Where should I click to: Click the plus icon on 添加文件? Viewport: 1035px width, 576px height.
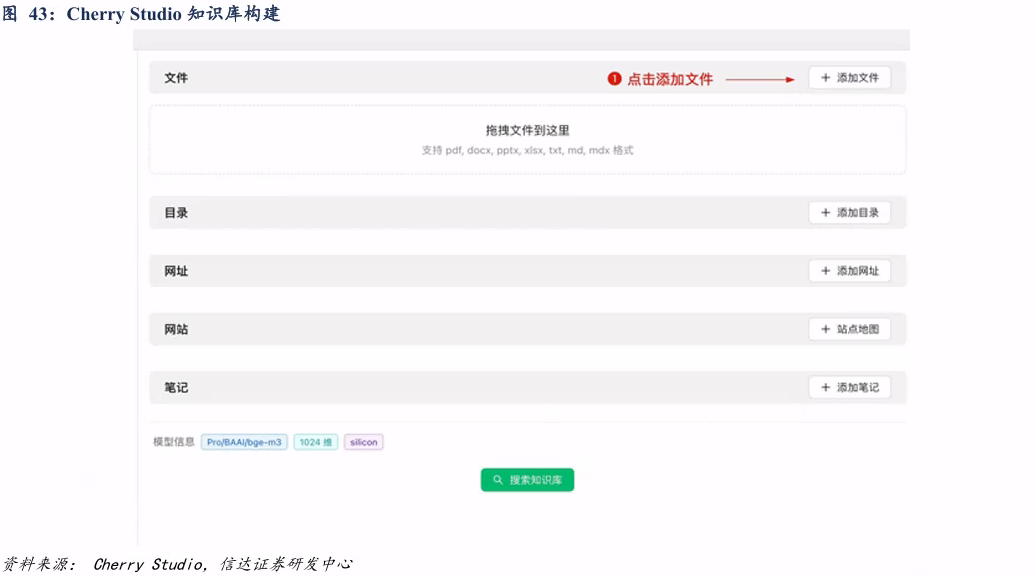coord(825,78)
